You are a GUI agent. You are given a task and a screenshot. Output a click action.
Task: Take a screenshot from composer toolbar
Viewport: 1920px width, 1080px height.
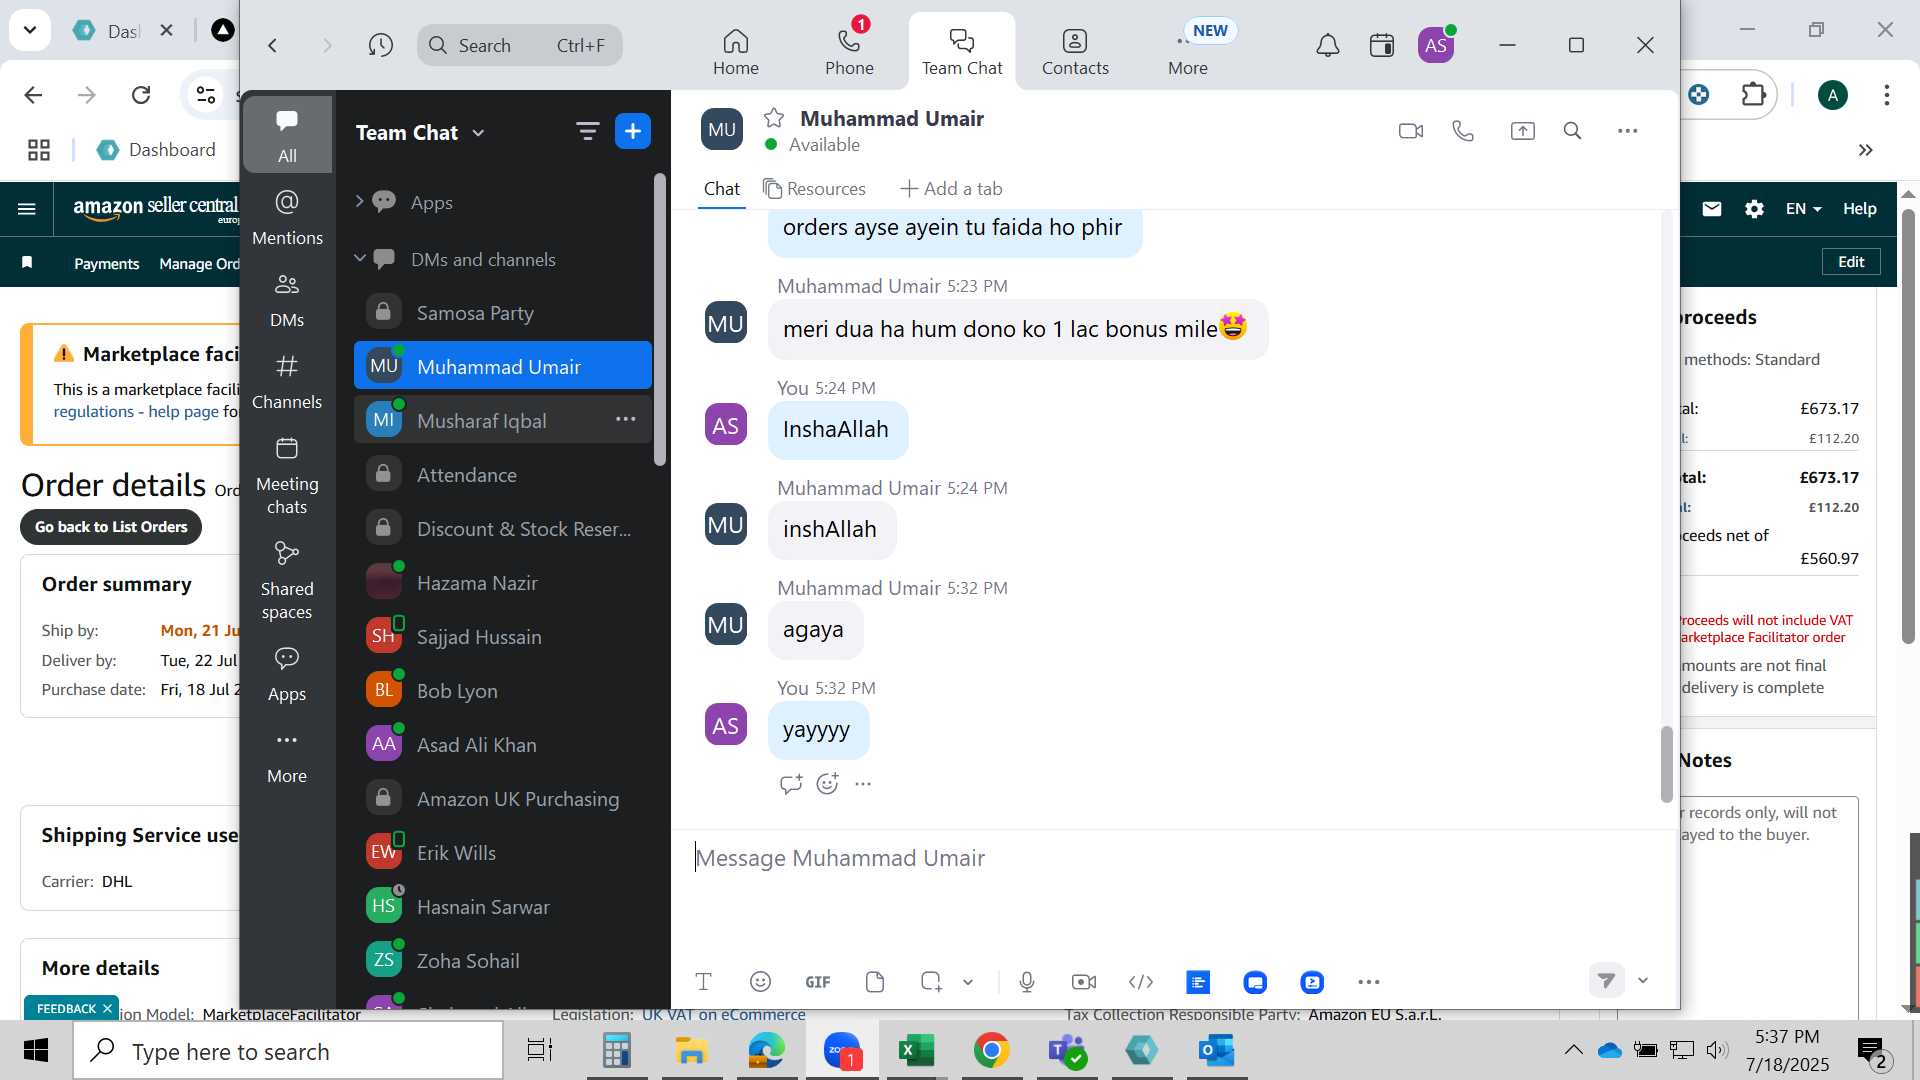point(931,982)
